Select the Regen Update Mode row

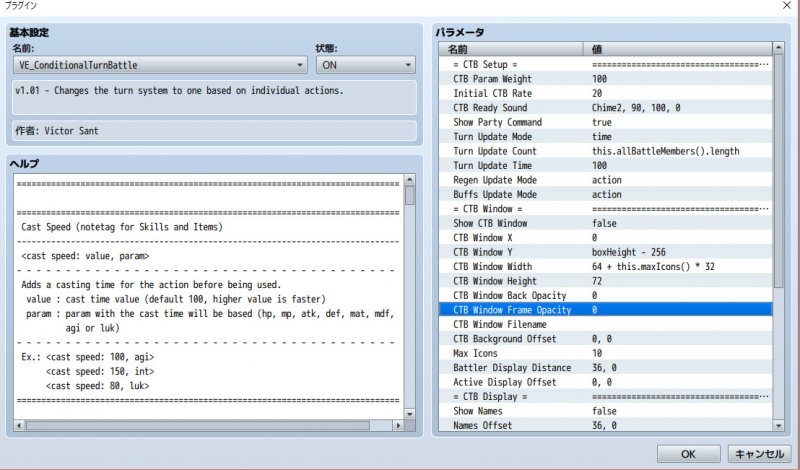(606, 180)
